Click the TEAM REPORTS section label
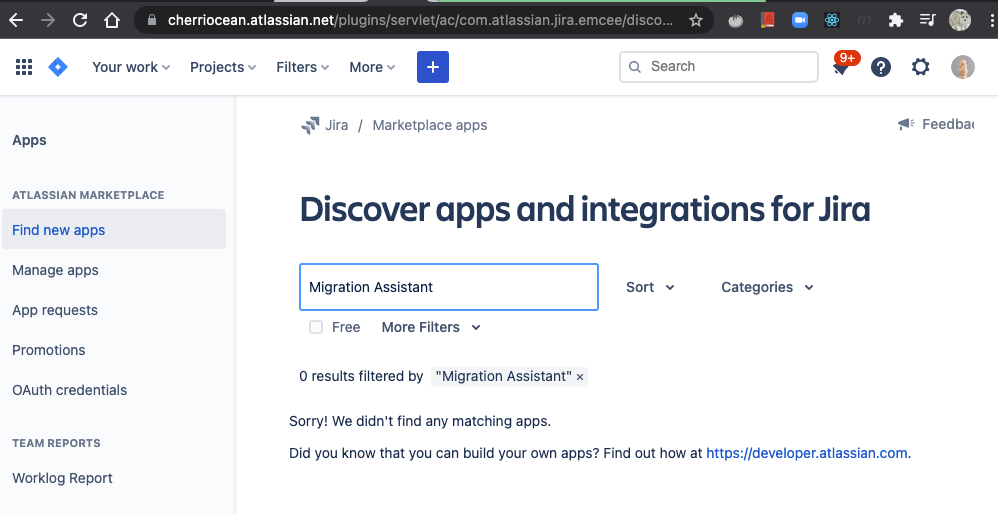Image resolution: width=998 pixels, height=514 pixels. 56,443
